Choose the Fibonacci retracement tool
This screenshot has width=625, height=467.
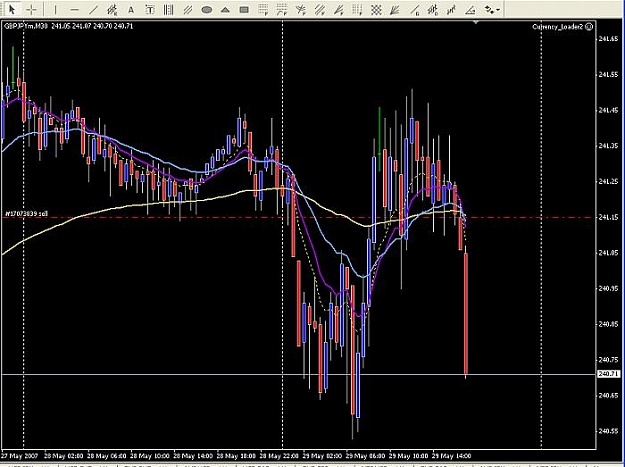click(x=263, y=10)
